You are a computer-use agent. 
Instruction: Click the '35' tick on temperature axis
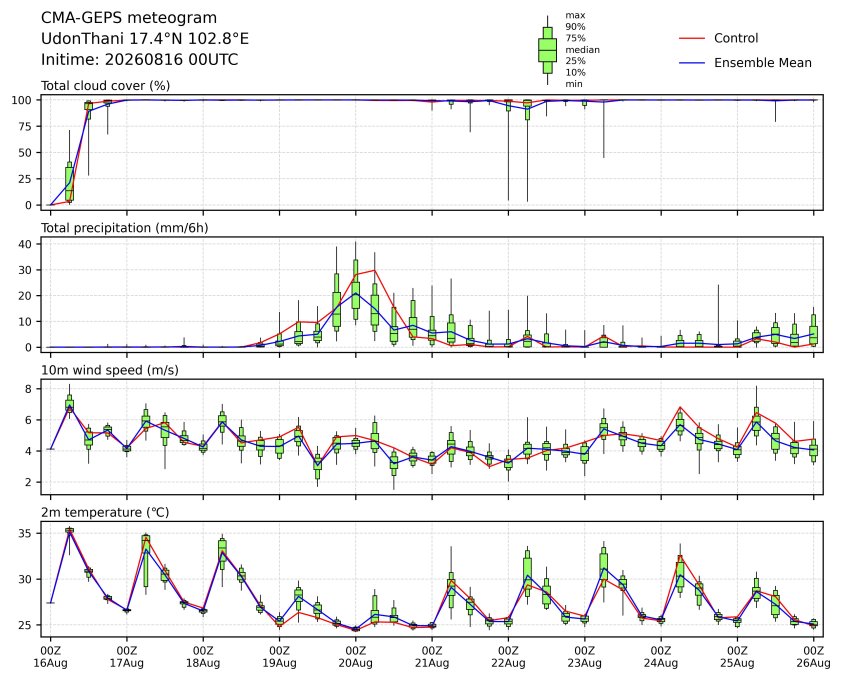tap(25, 533)
